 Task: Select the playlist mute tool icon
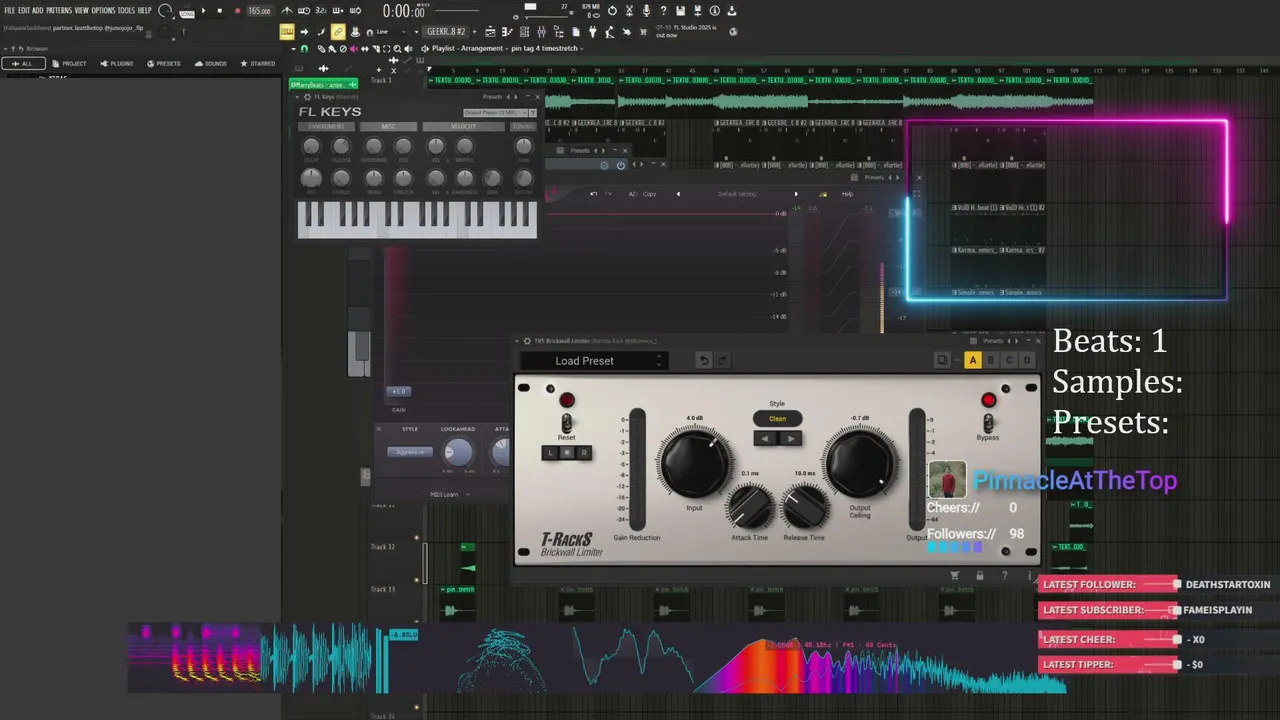click(x=354, y=48)
